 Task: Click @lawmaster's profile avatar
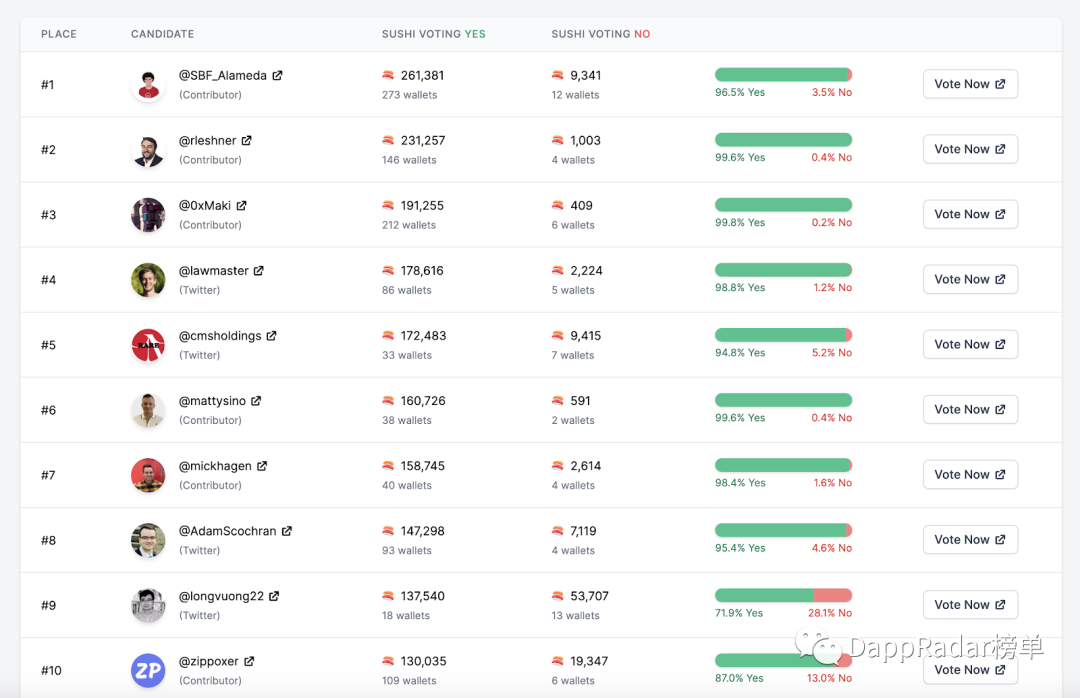tap(148, 280)
